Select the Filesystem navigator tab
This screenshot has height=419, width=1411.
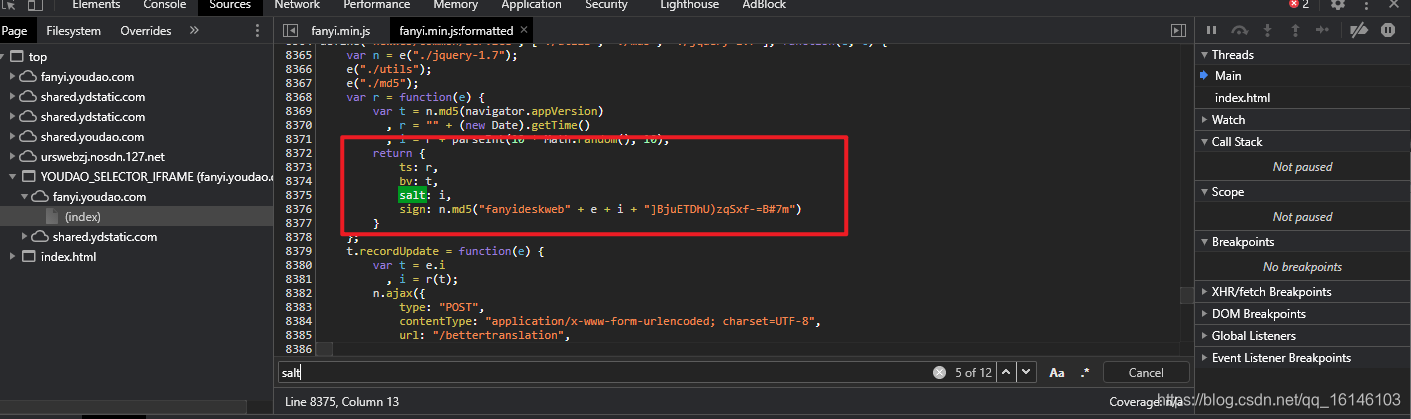coord(73,31)
